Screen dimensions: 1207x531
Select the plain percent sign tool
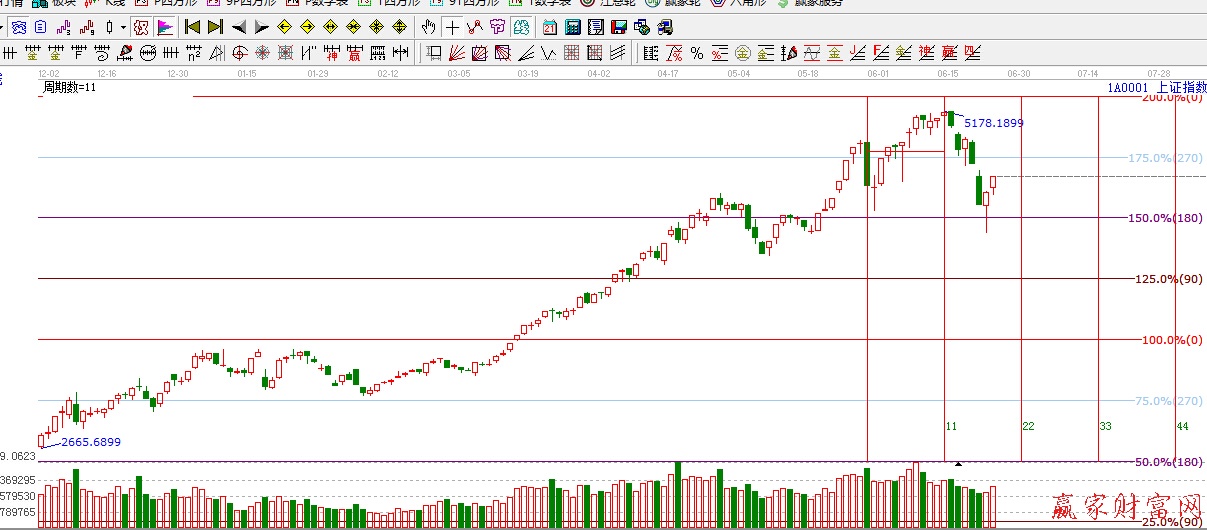click(x=697, y=53)
